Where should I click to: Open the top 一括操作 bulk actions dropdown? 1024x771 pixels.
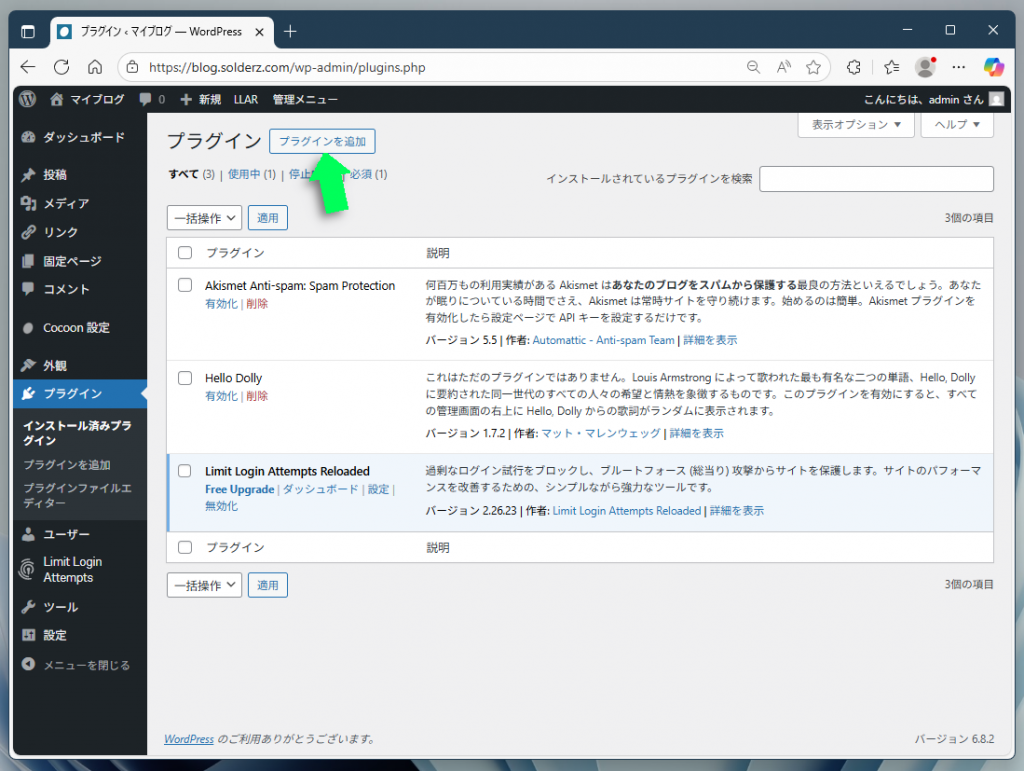point(204,217)
